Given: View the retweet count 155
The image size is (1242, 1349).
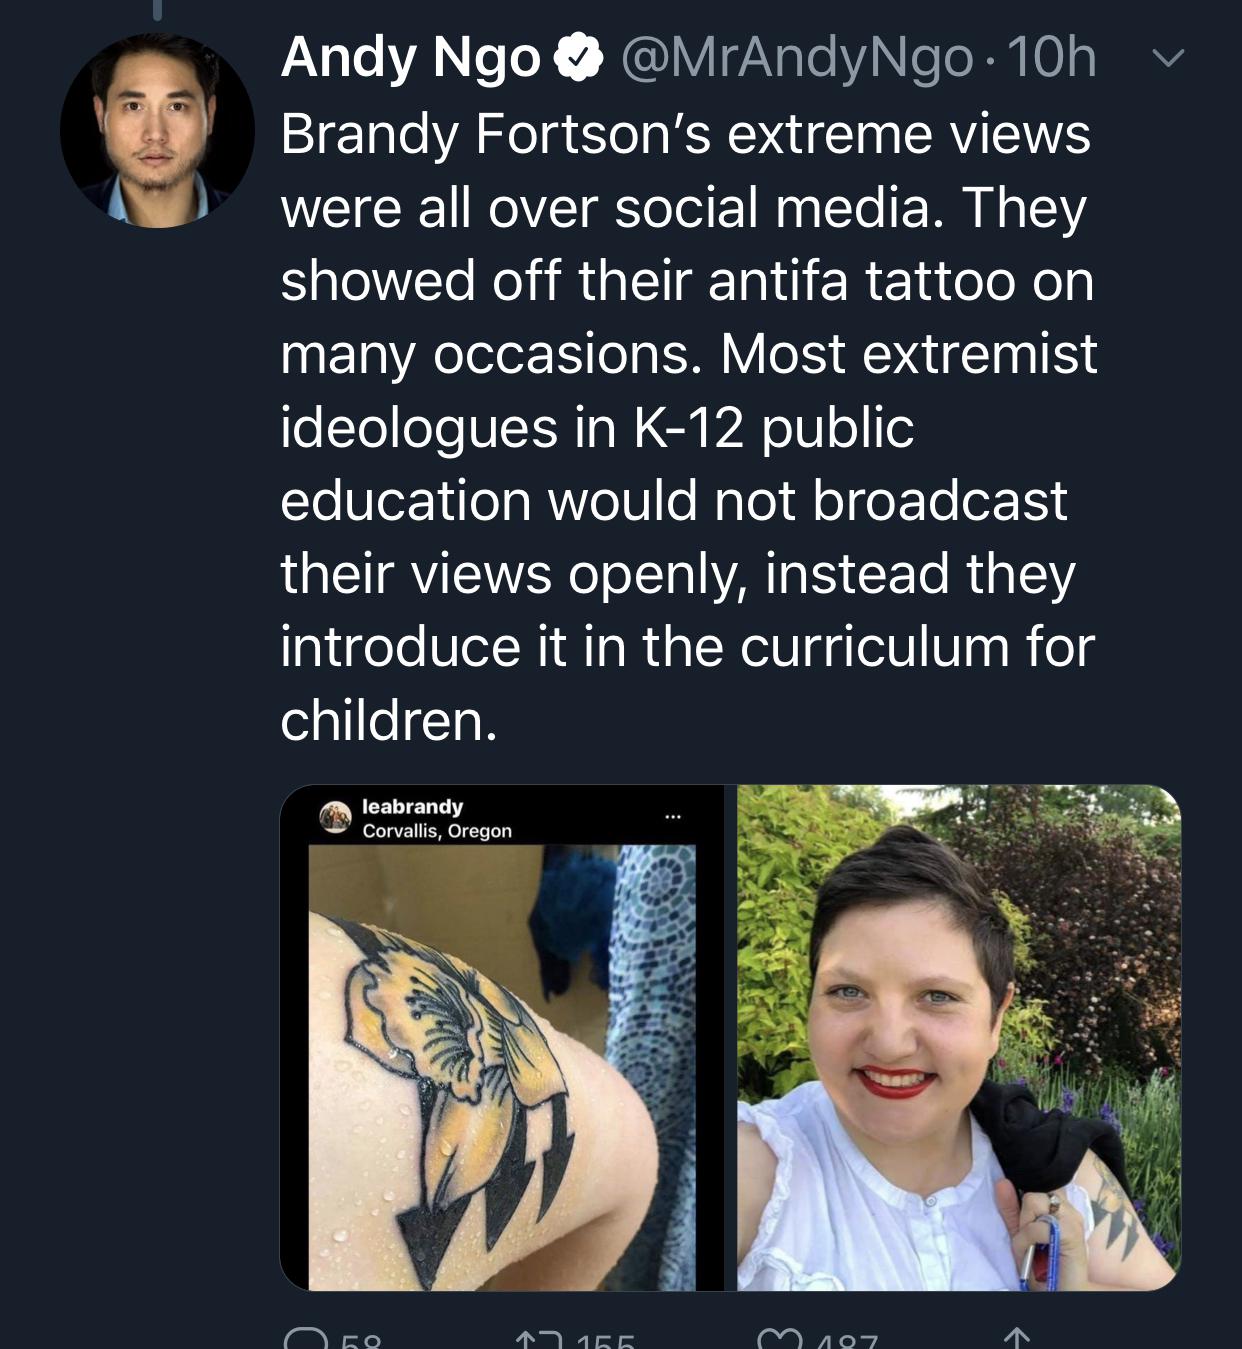Looking at the screenshot, I should pos(605,1340).
